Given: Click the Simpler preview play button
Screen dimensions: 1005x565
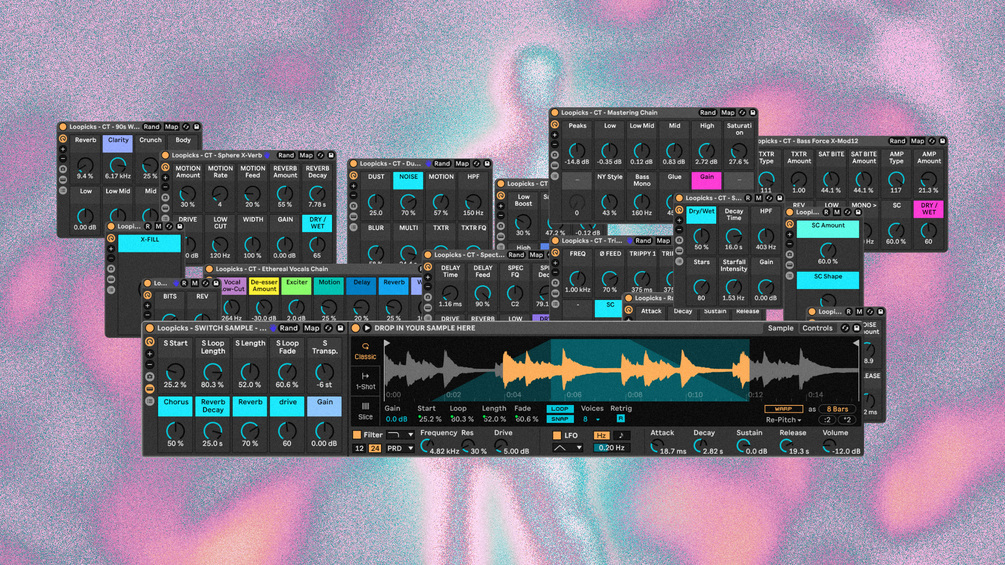Looking at the screenshot, I should point(367,328).
